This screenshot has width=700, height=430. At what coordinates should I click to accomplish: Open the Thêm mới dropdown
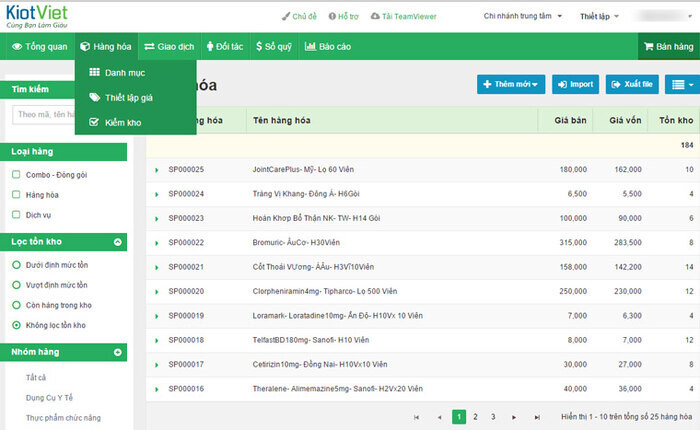pyautogui.click(x=510, y=85)
